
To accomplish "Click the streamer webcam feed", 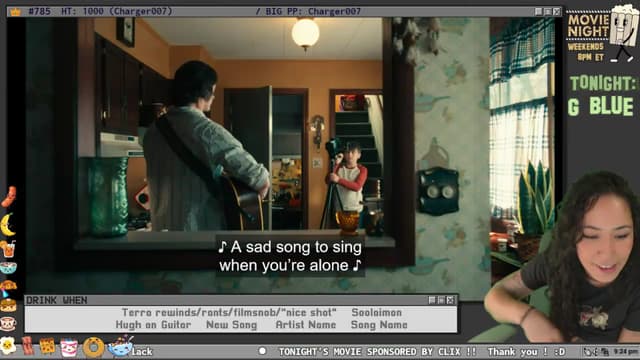I will point(563,257).
